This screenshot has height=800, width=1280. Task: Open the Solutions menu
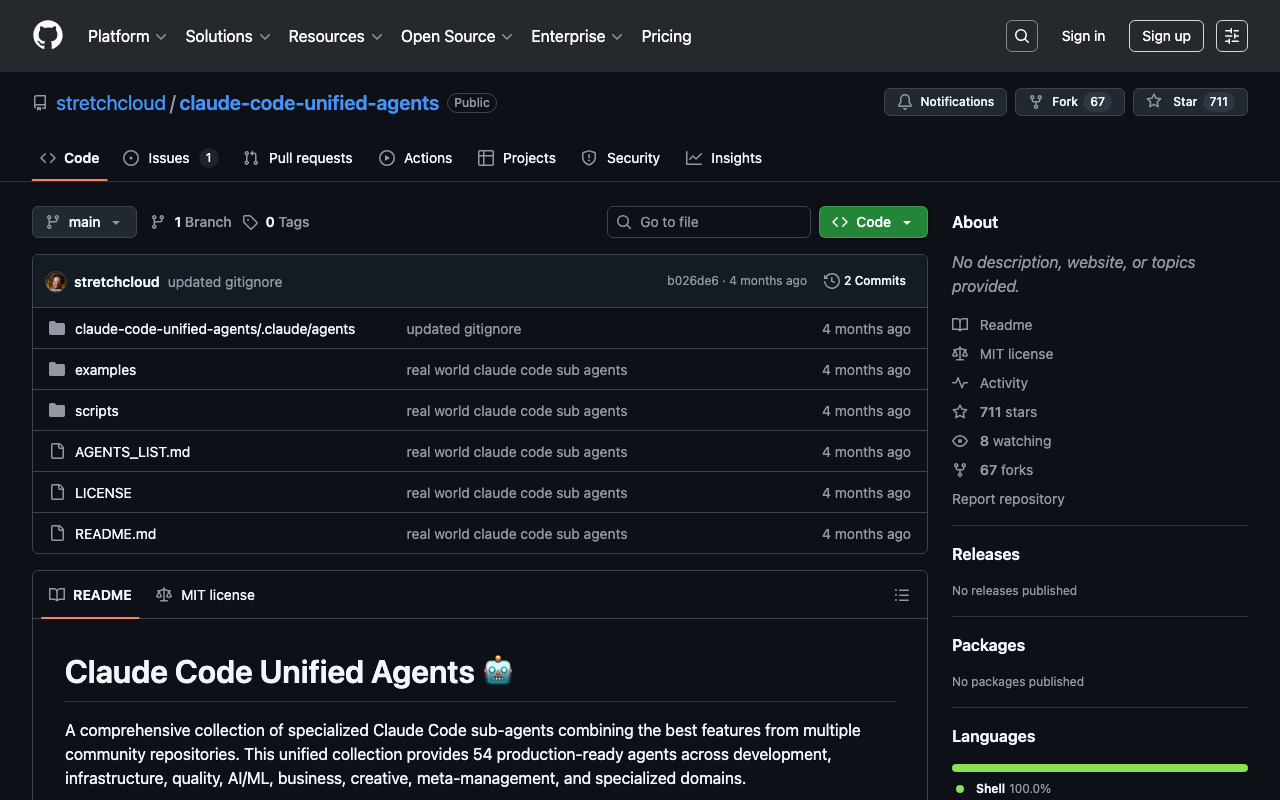click(x=228, y=36)
